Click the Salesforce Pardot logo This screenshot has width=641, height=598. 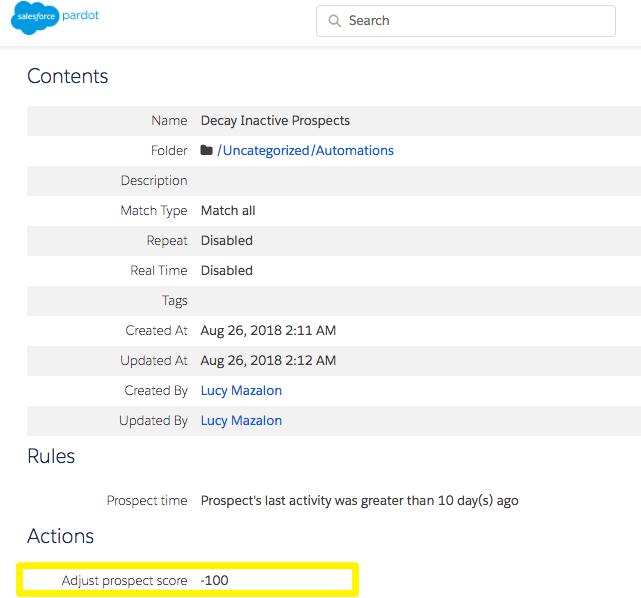pyautogui.click(x=55, y=18)
